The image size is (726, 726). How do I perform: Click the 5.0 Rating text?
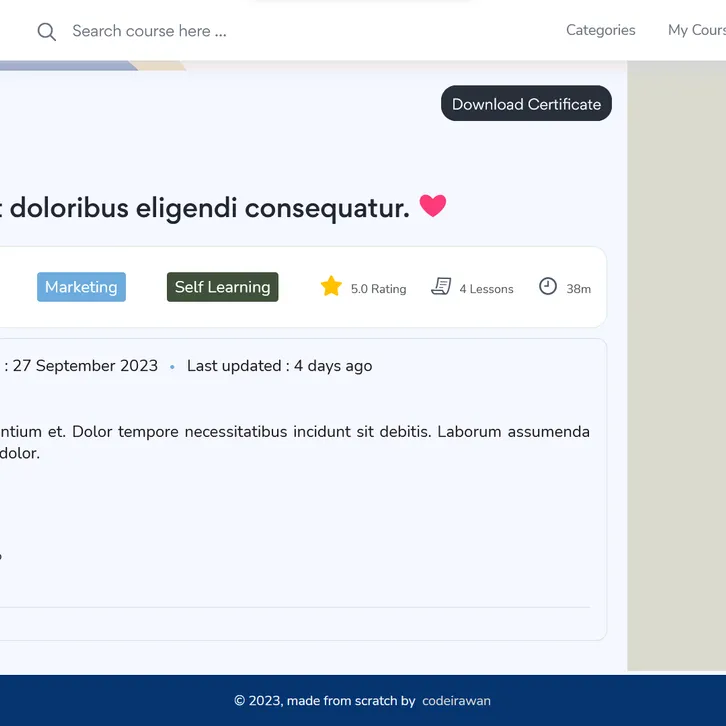[378, 289]
